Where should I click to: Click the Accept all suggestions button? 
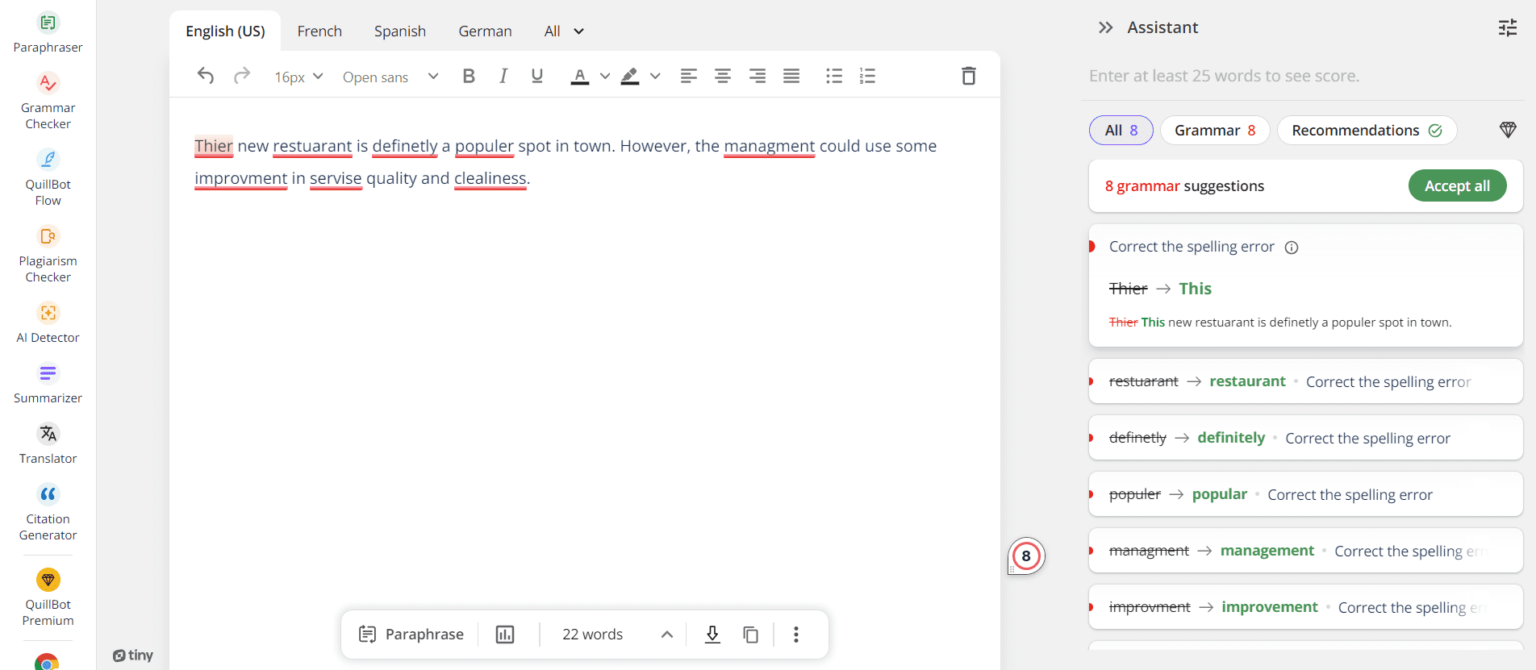(x=1457, y=185)
